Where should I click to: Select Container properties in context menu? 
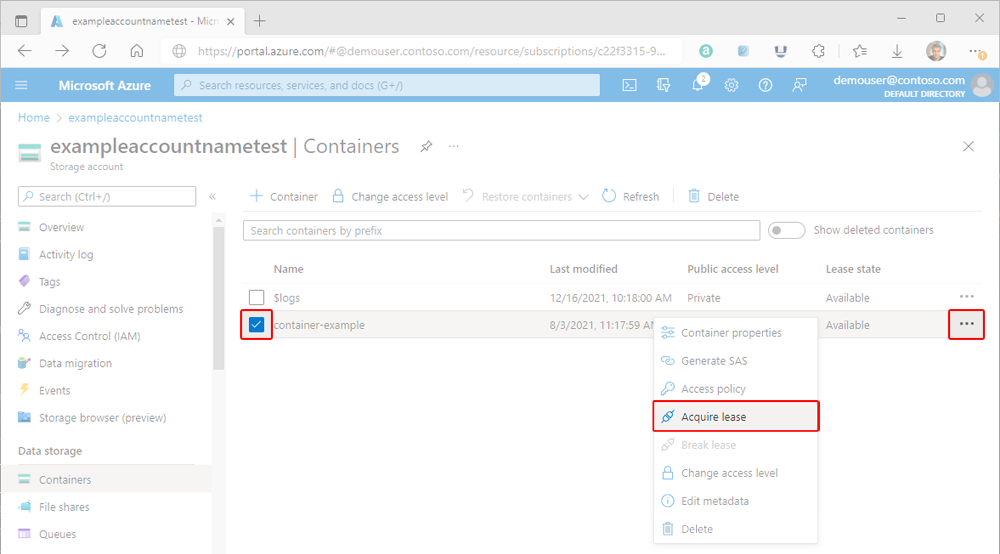pyautogui.click(x=735, y=333)
